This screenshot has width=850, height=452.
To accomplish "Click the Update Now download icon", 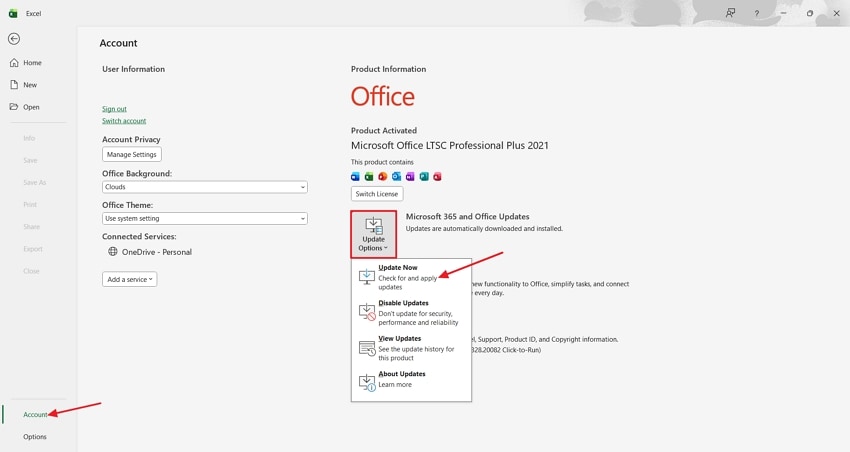I will [x=366, y=276].
